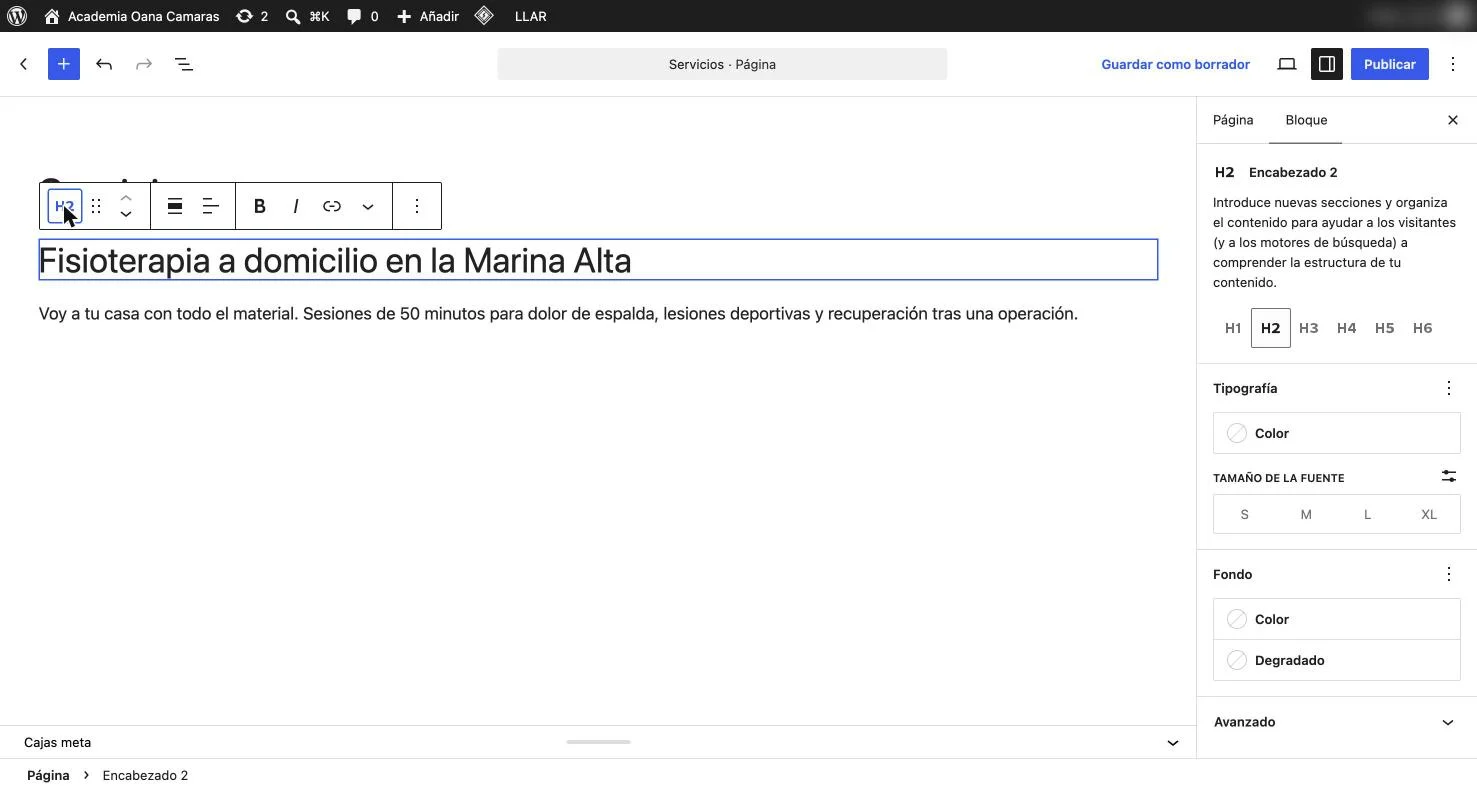Open the typography text Color picker
1477x791 pixels.
click(1337, 433)
